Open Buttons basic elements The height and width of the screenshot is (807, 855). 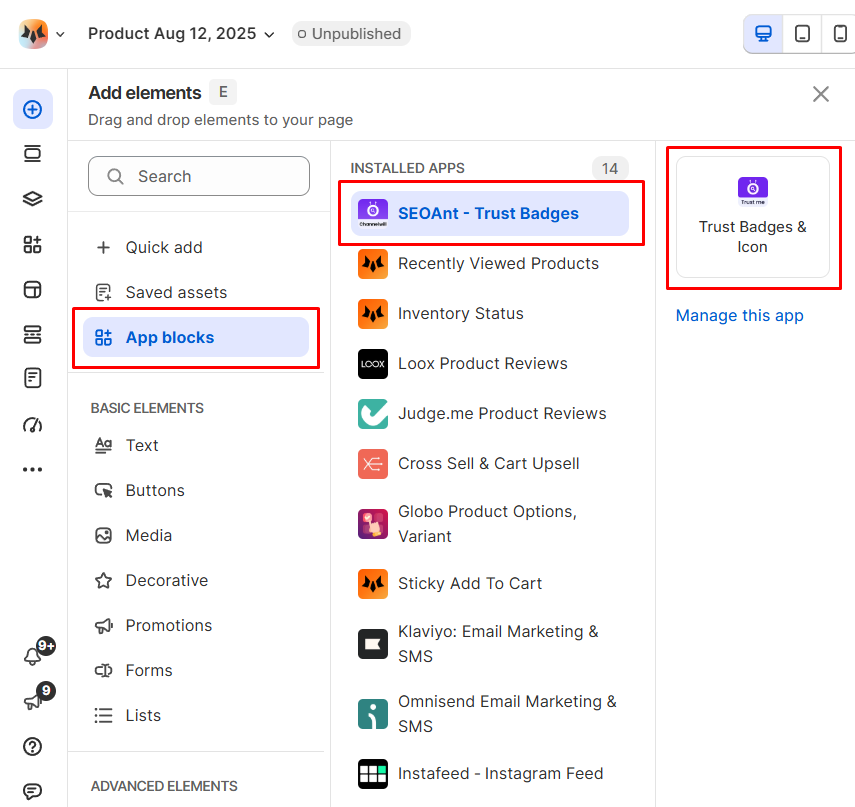point(196,490)
